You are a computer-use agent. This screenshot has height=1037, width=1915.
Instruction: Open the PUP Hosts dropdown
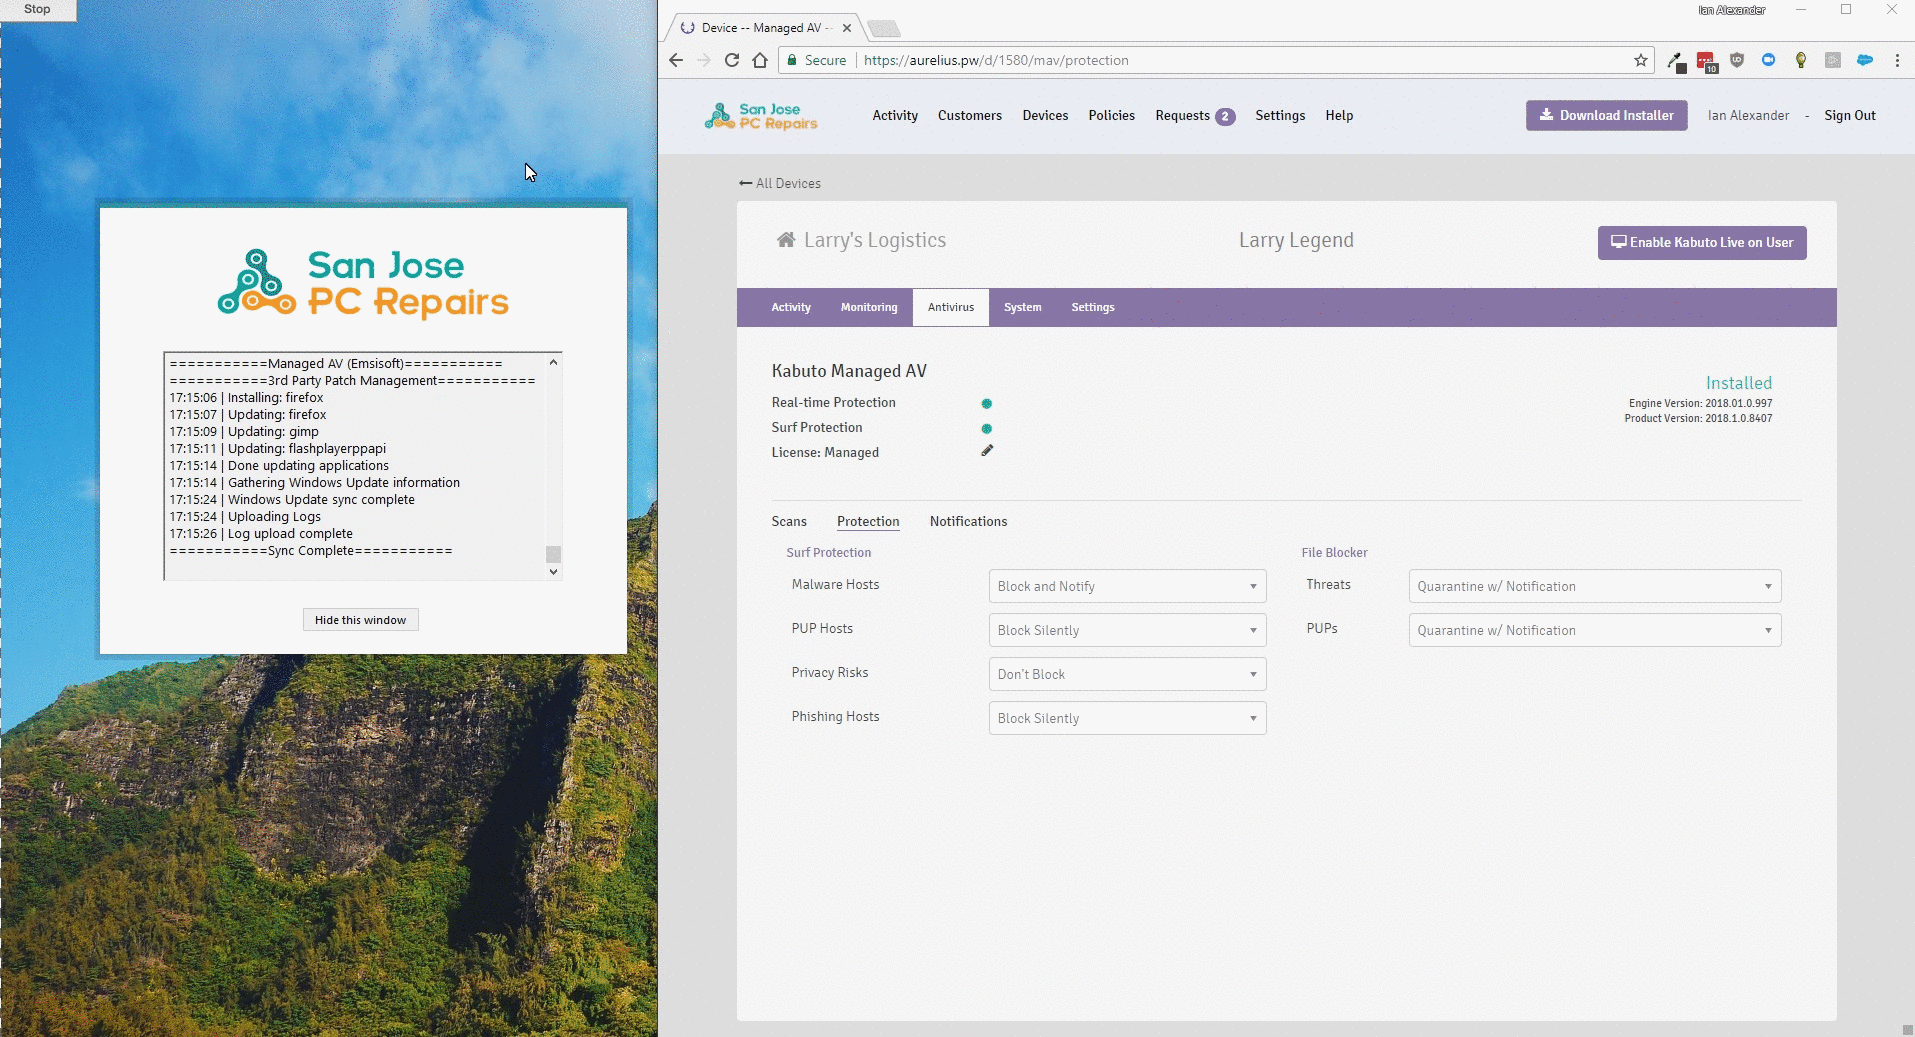pyautogui.click(x=1127, y=630)
